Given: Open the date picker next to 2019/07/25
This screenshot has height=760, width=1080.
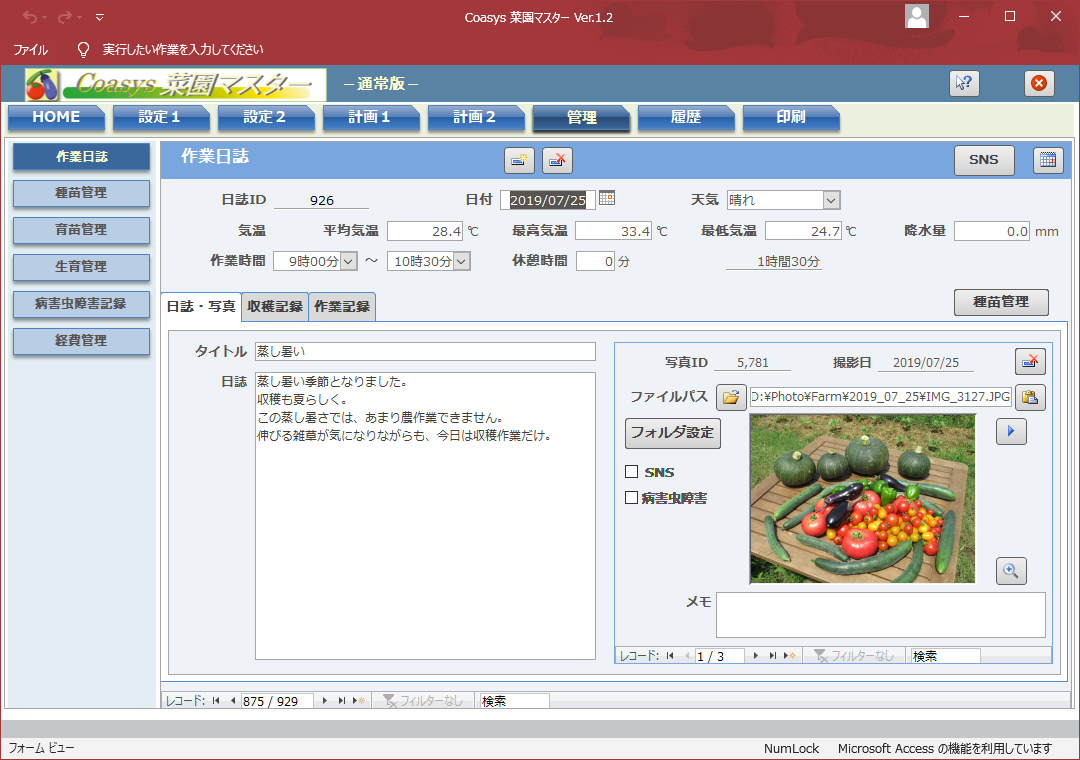Looking at the screenshot, I should click(606, 198).
